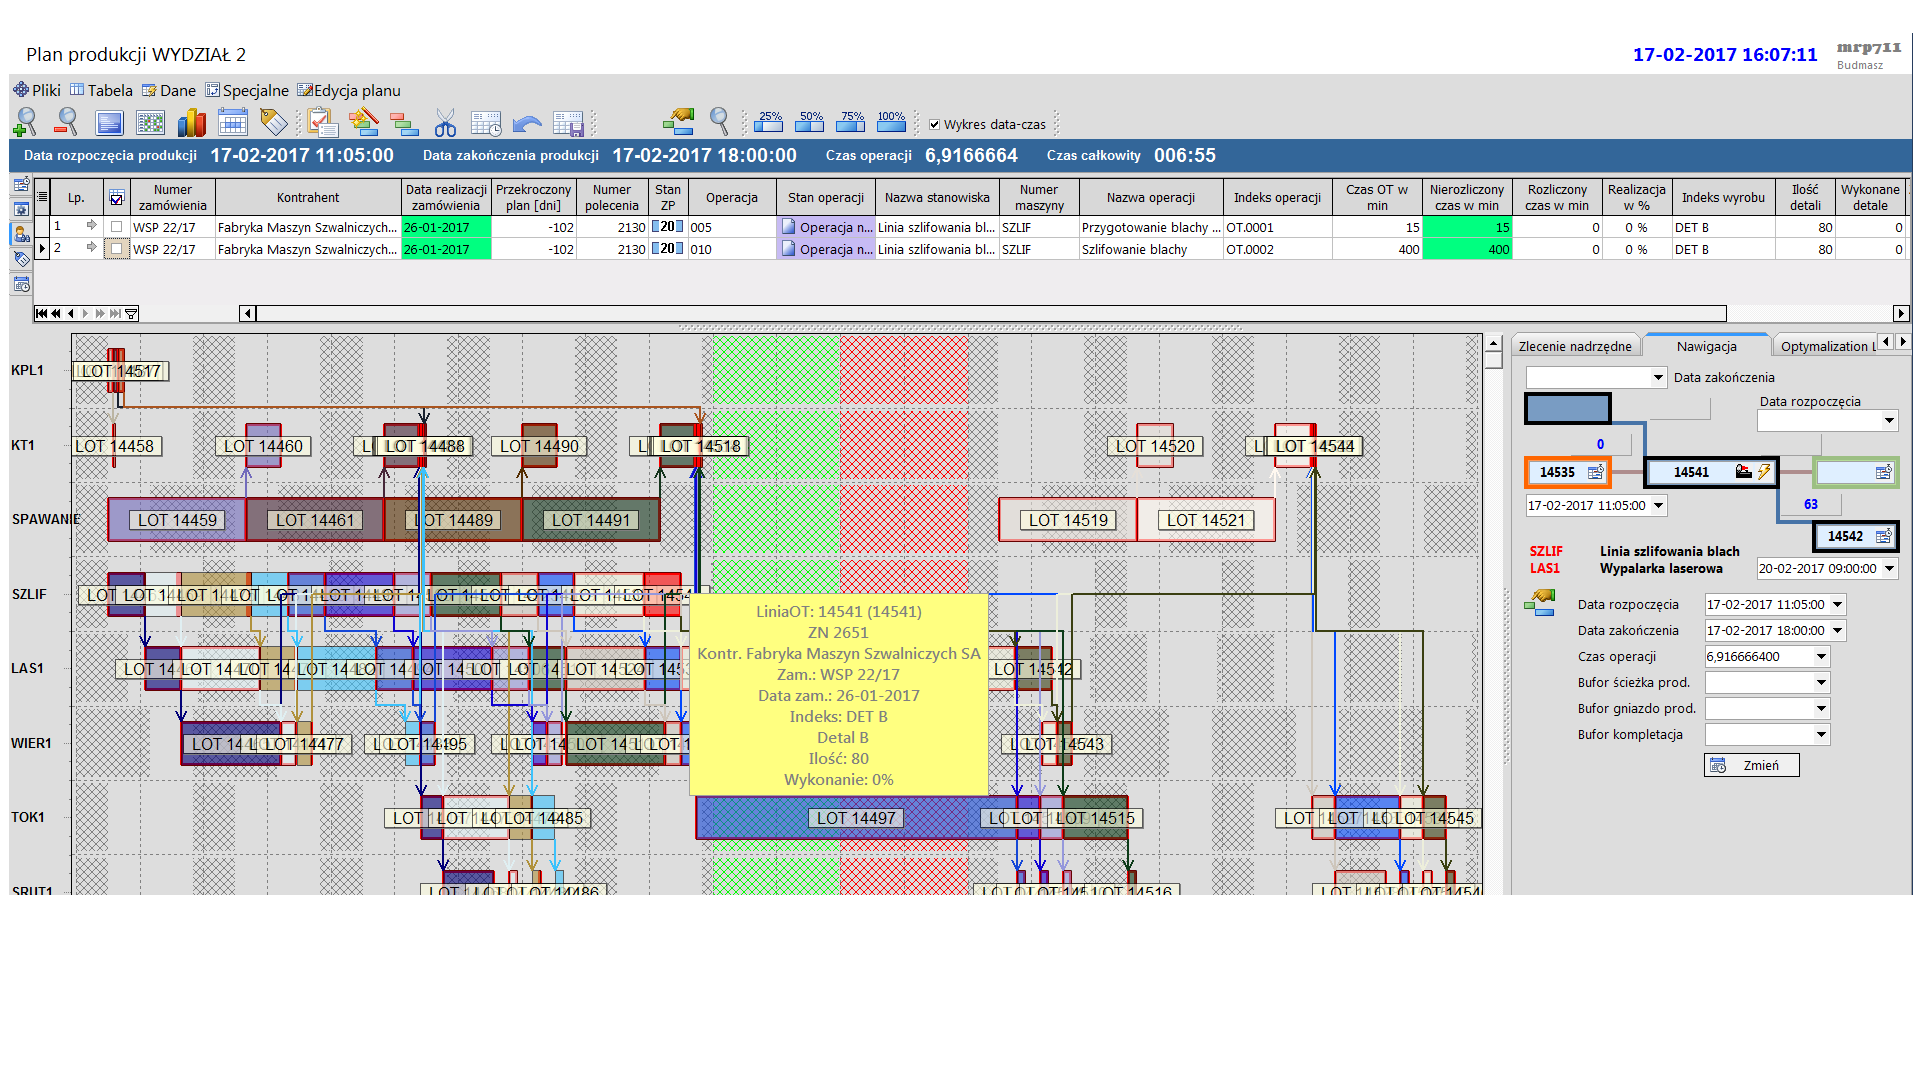Open the 20-02-2017 09:00:00 date dropdown
Viewport: 1920px width, 1080px height.
tap(1889, 568)
